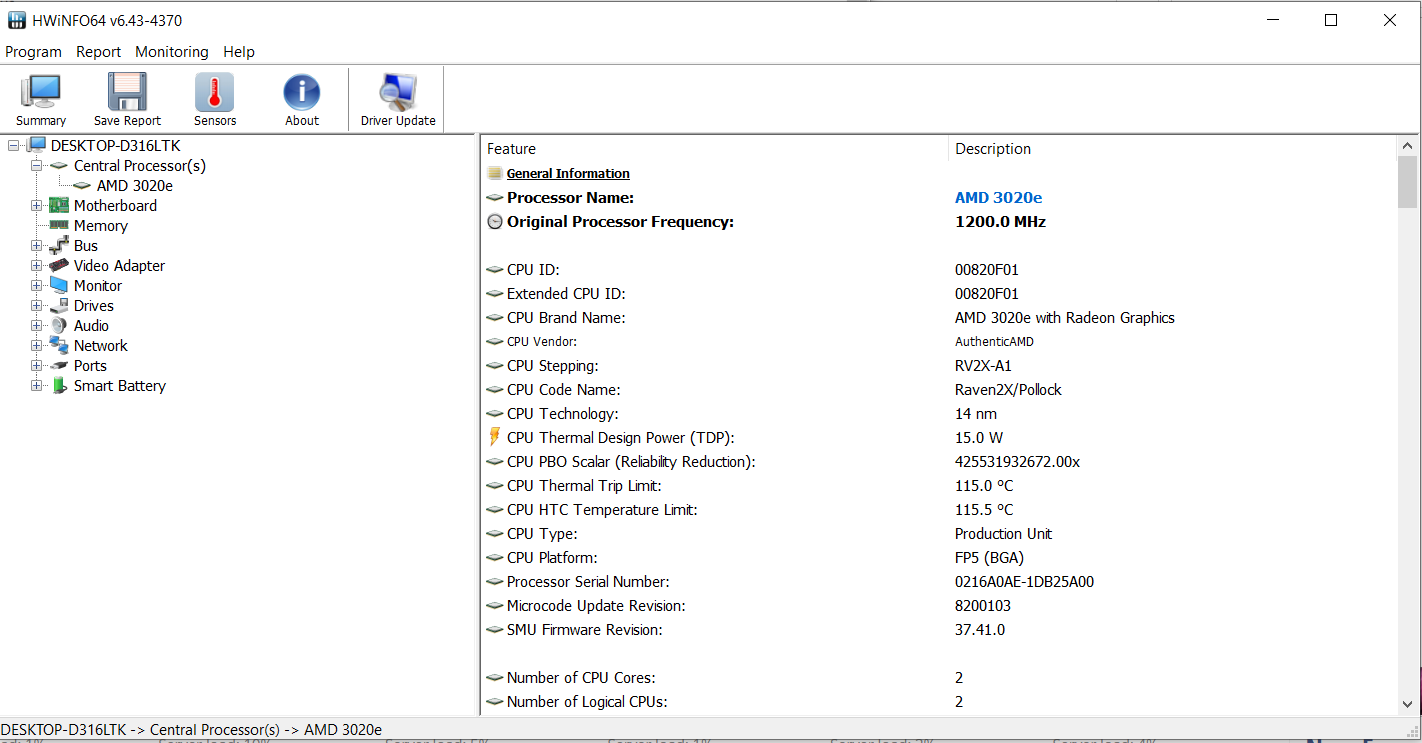Select AMD 3020e in the tree
Viewport: 1422px width, 743px height.
pos(135,186)
